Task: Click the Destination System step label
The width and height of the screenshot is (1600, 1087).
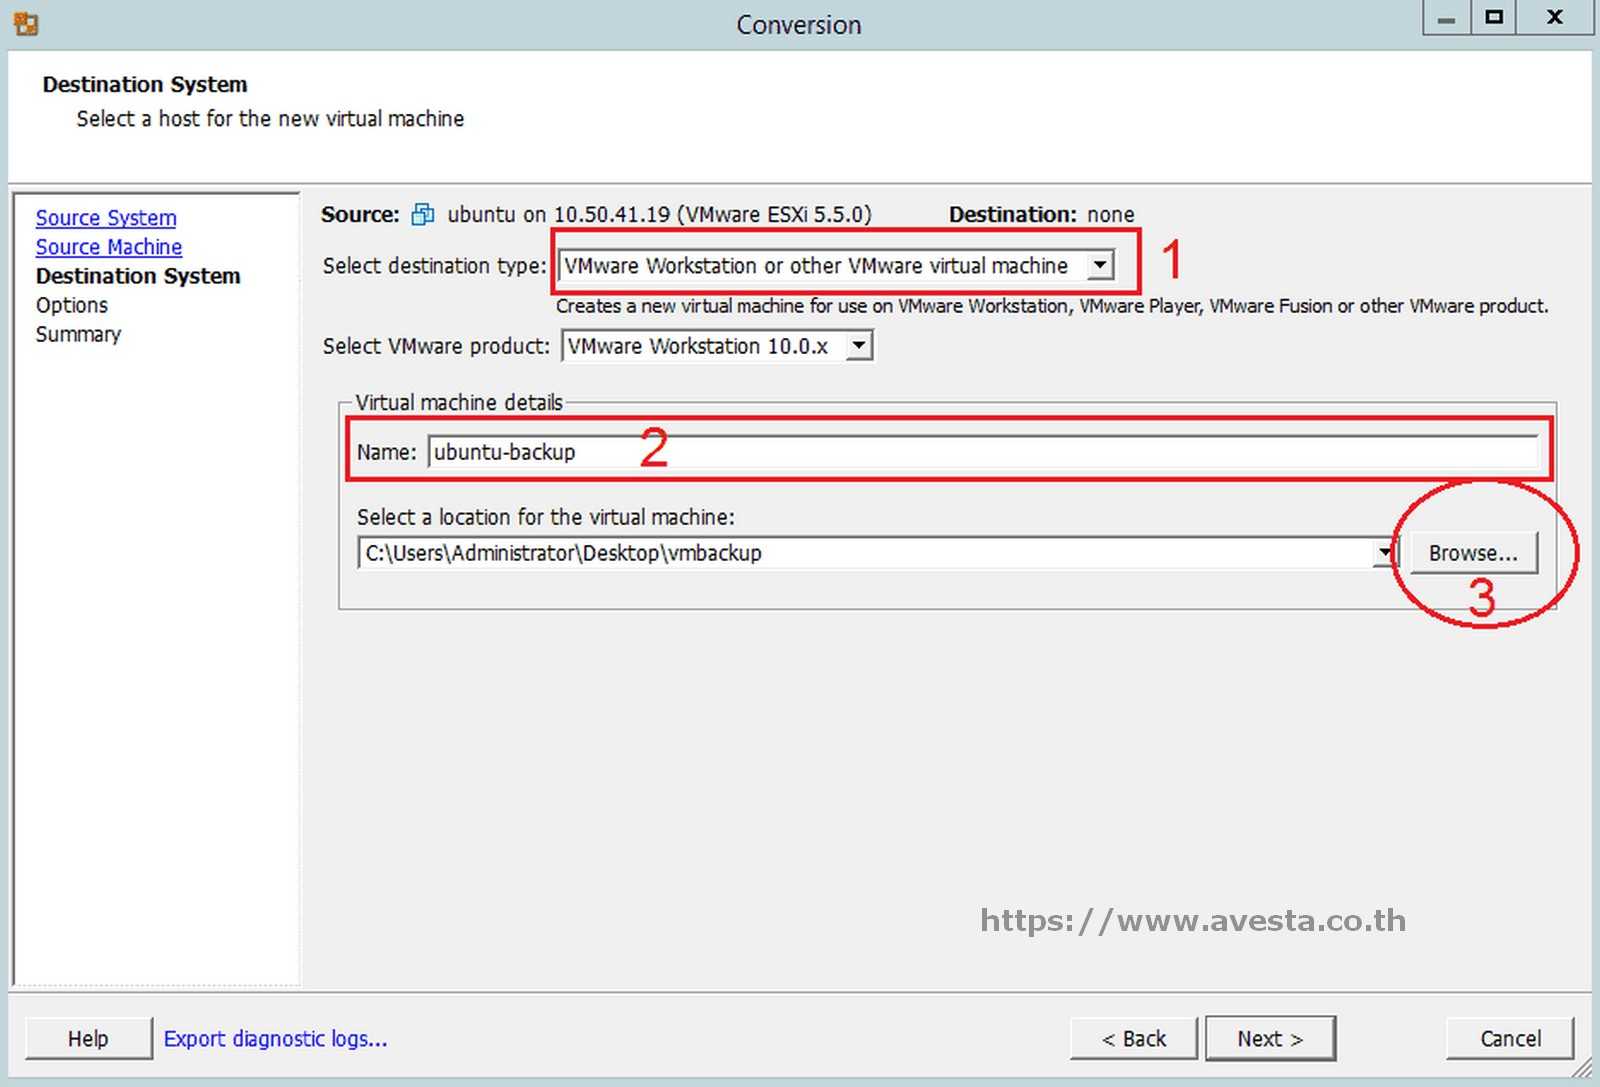Action: tap(139, 276)
